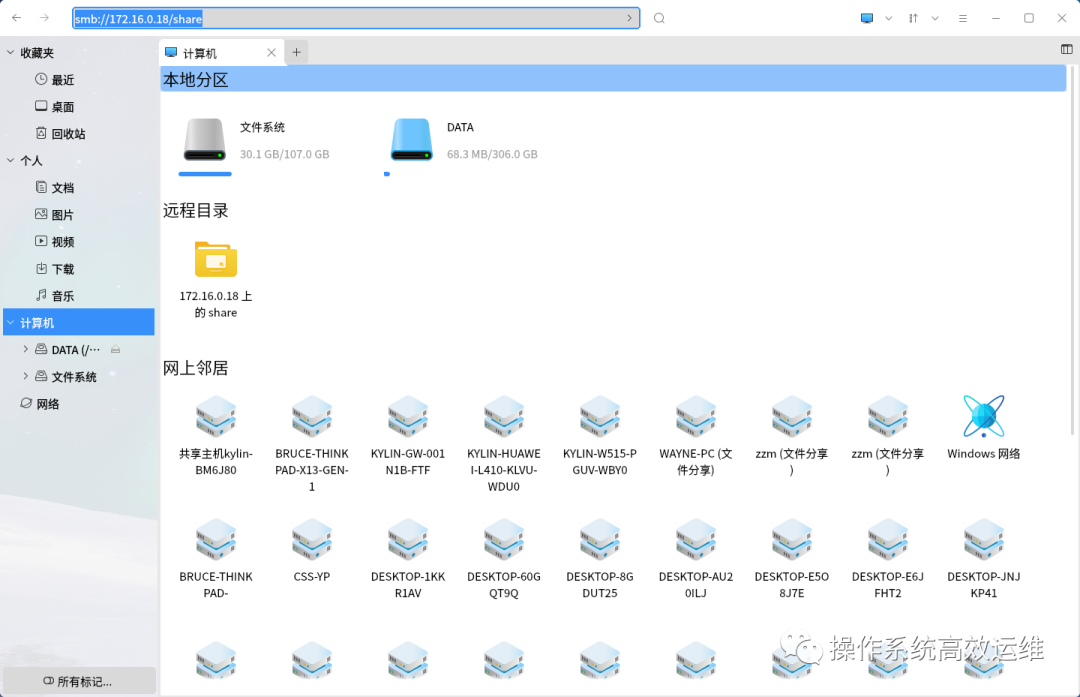1080x697 pixels.
Task: Click the 所有标记... button
Action: point(79,681)
